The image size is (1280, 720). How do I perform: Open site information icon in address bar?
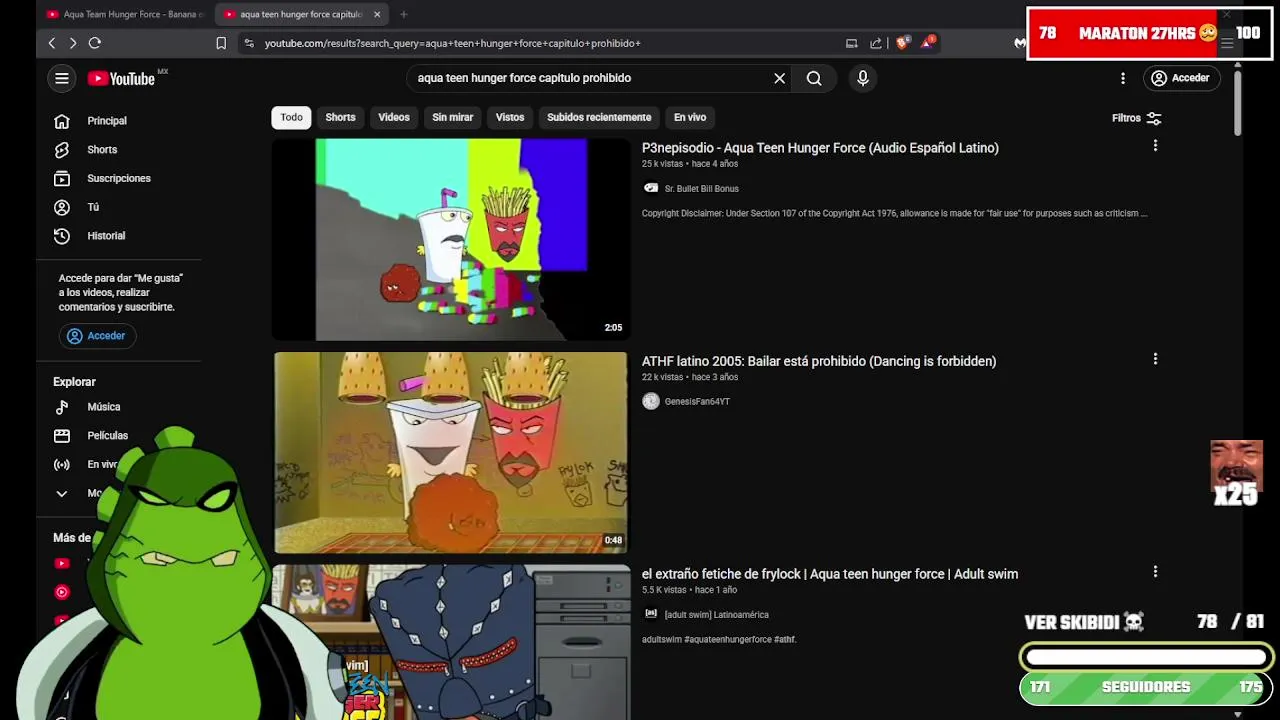(248, 43)
